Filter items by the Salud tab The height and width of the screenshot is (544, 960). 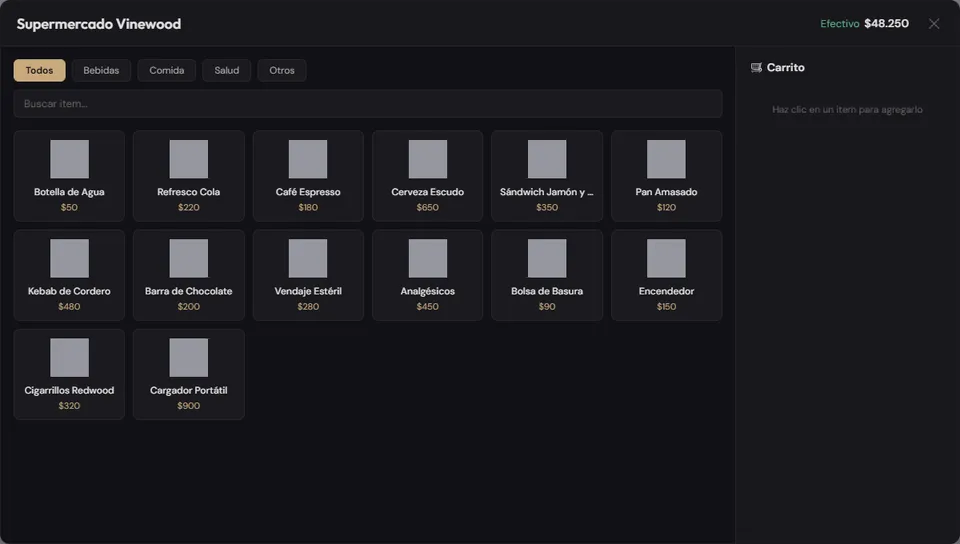click(x=227, y=70)
